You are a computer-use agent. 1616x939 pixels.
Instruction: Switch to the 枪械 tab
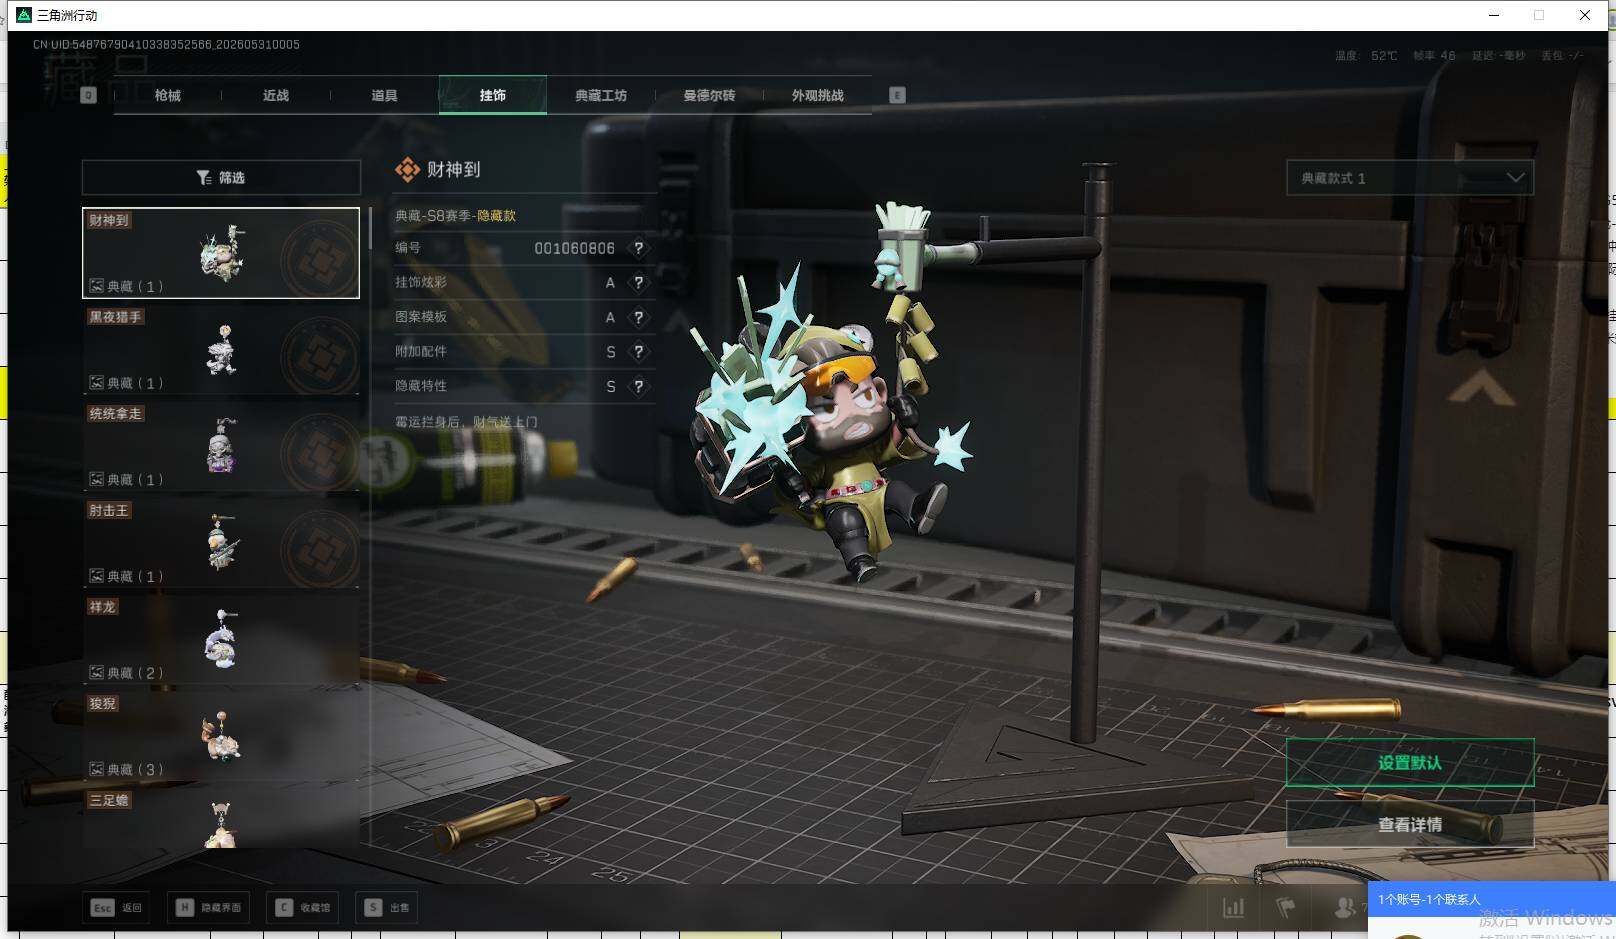tap(168, 95)
